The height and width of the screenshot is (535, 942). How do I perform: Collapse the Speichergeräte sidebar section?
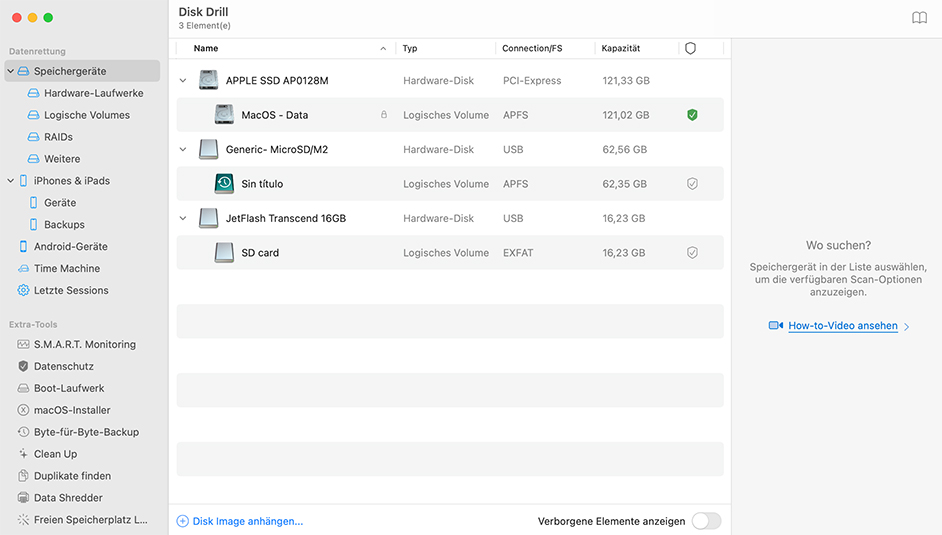(11, 71)
